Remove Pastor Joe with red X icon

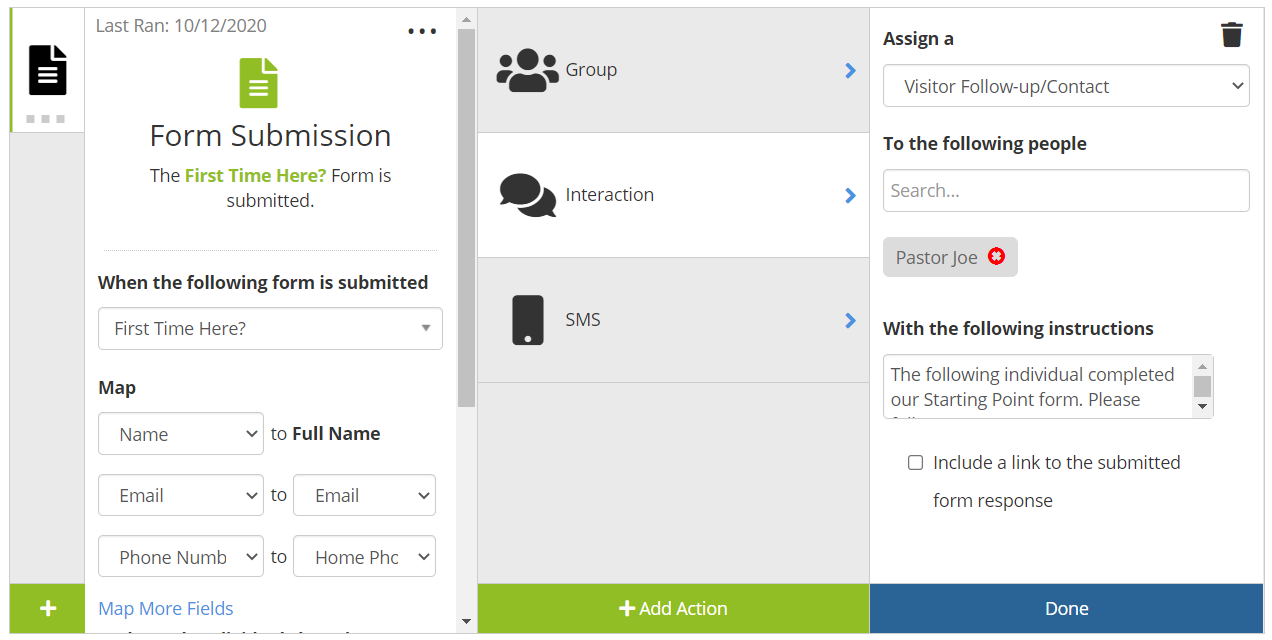pyautogui.click(x=996, y=257)
